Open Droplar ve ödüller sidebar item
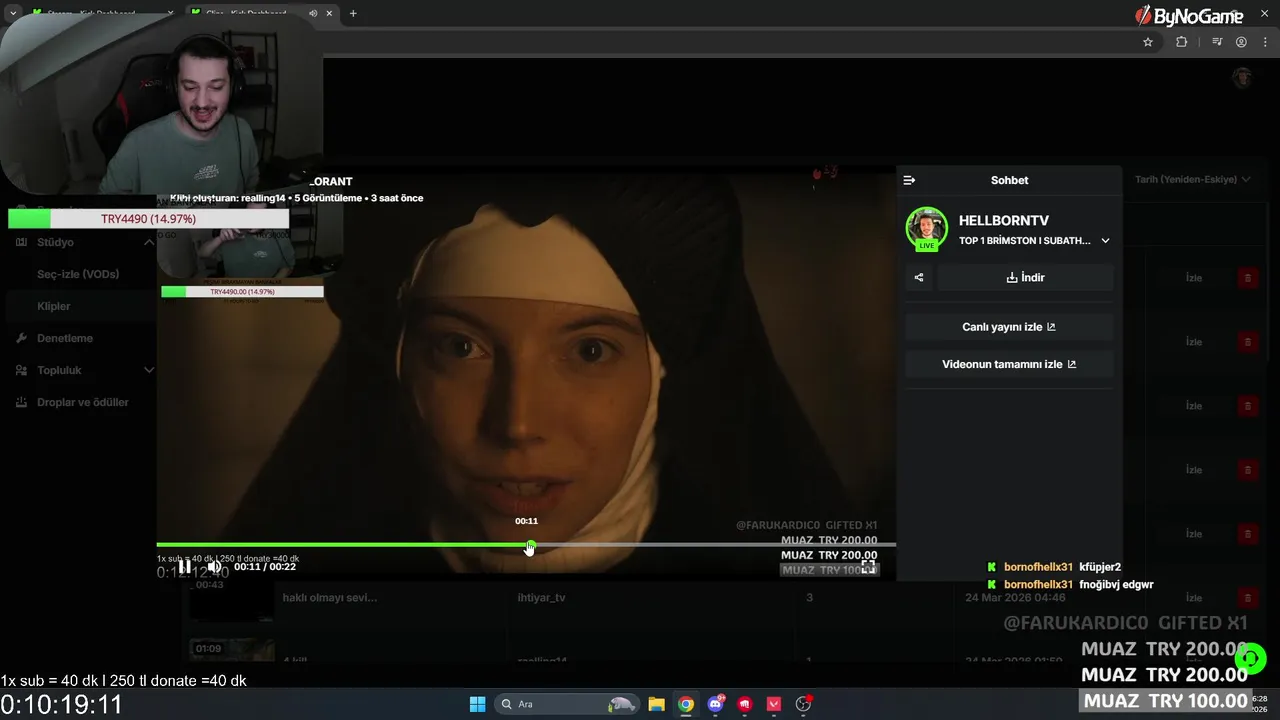Viewport: 1280px width, 720px height. click(x=83, y=402)
